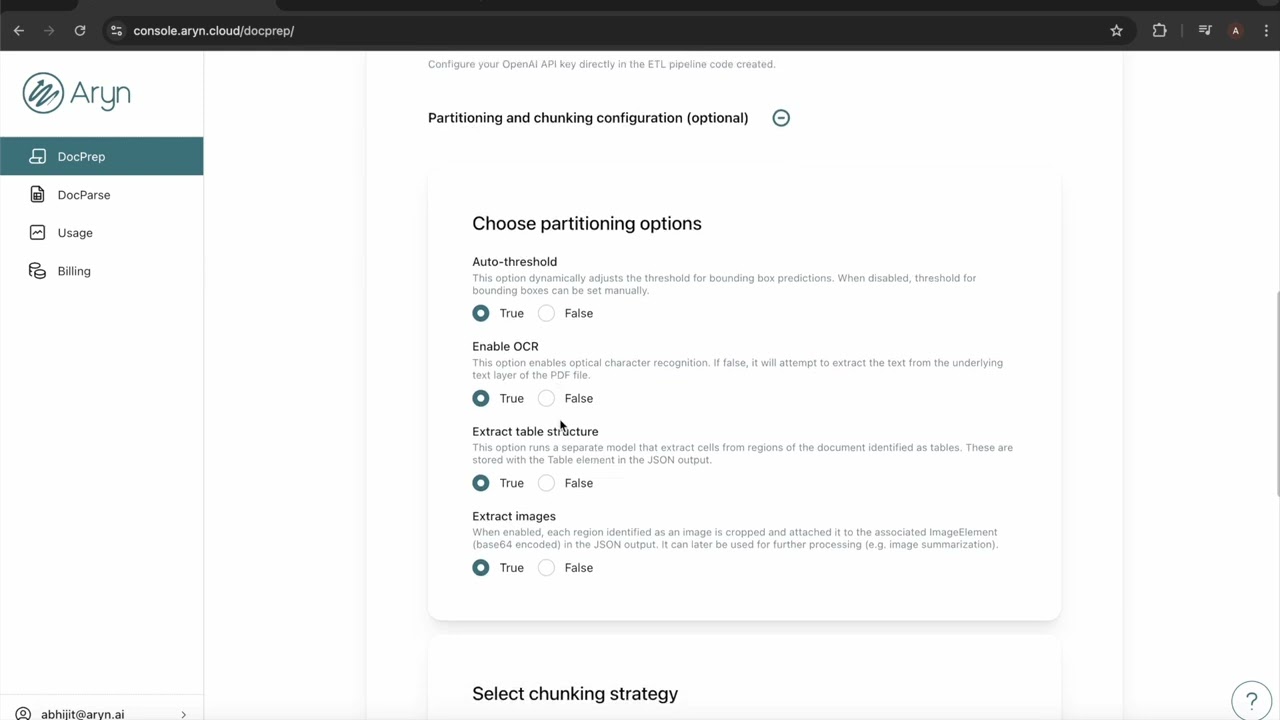Expand the abhijit@aryn.ai account menu
Viewport: 1280px width, 720px height.
(183, 714)
